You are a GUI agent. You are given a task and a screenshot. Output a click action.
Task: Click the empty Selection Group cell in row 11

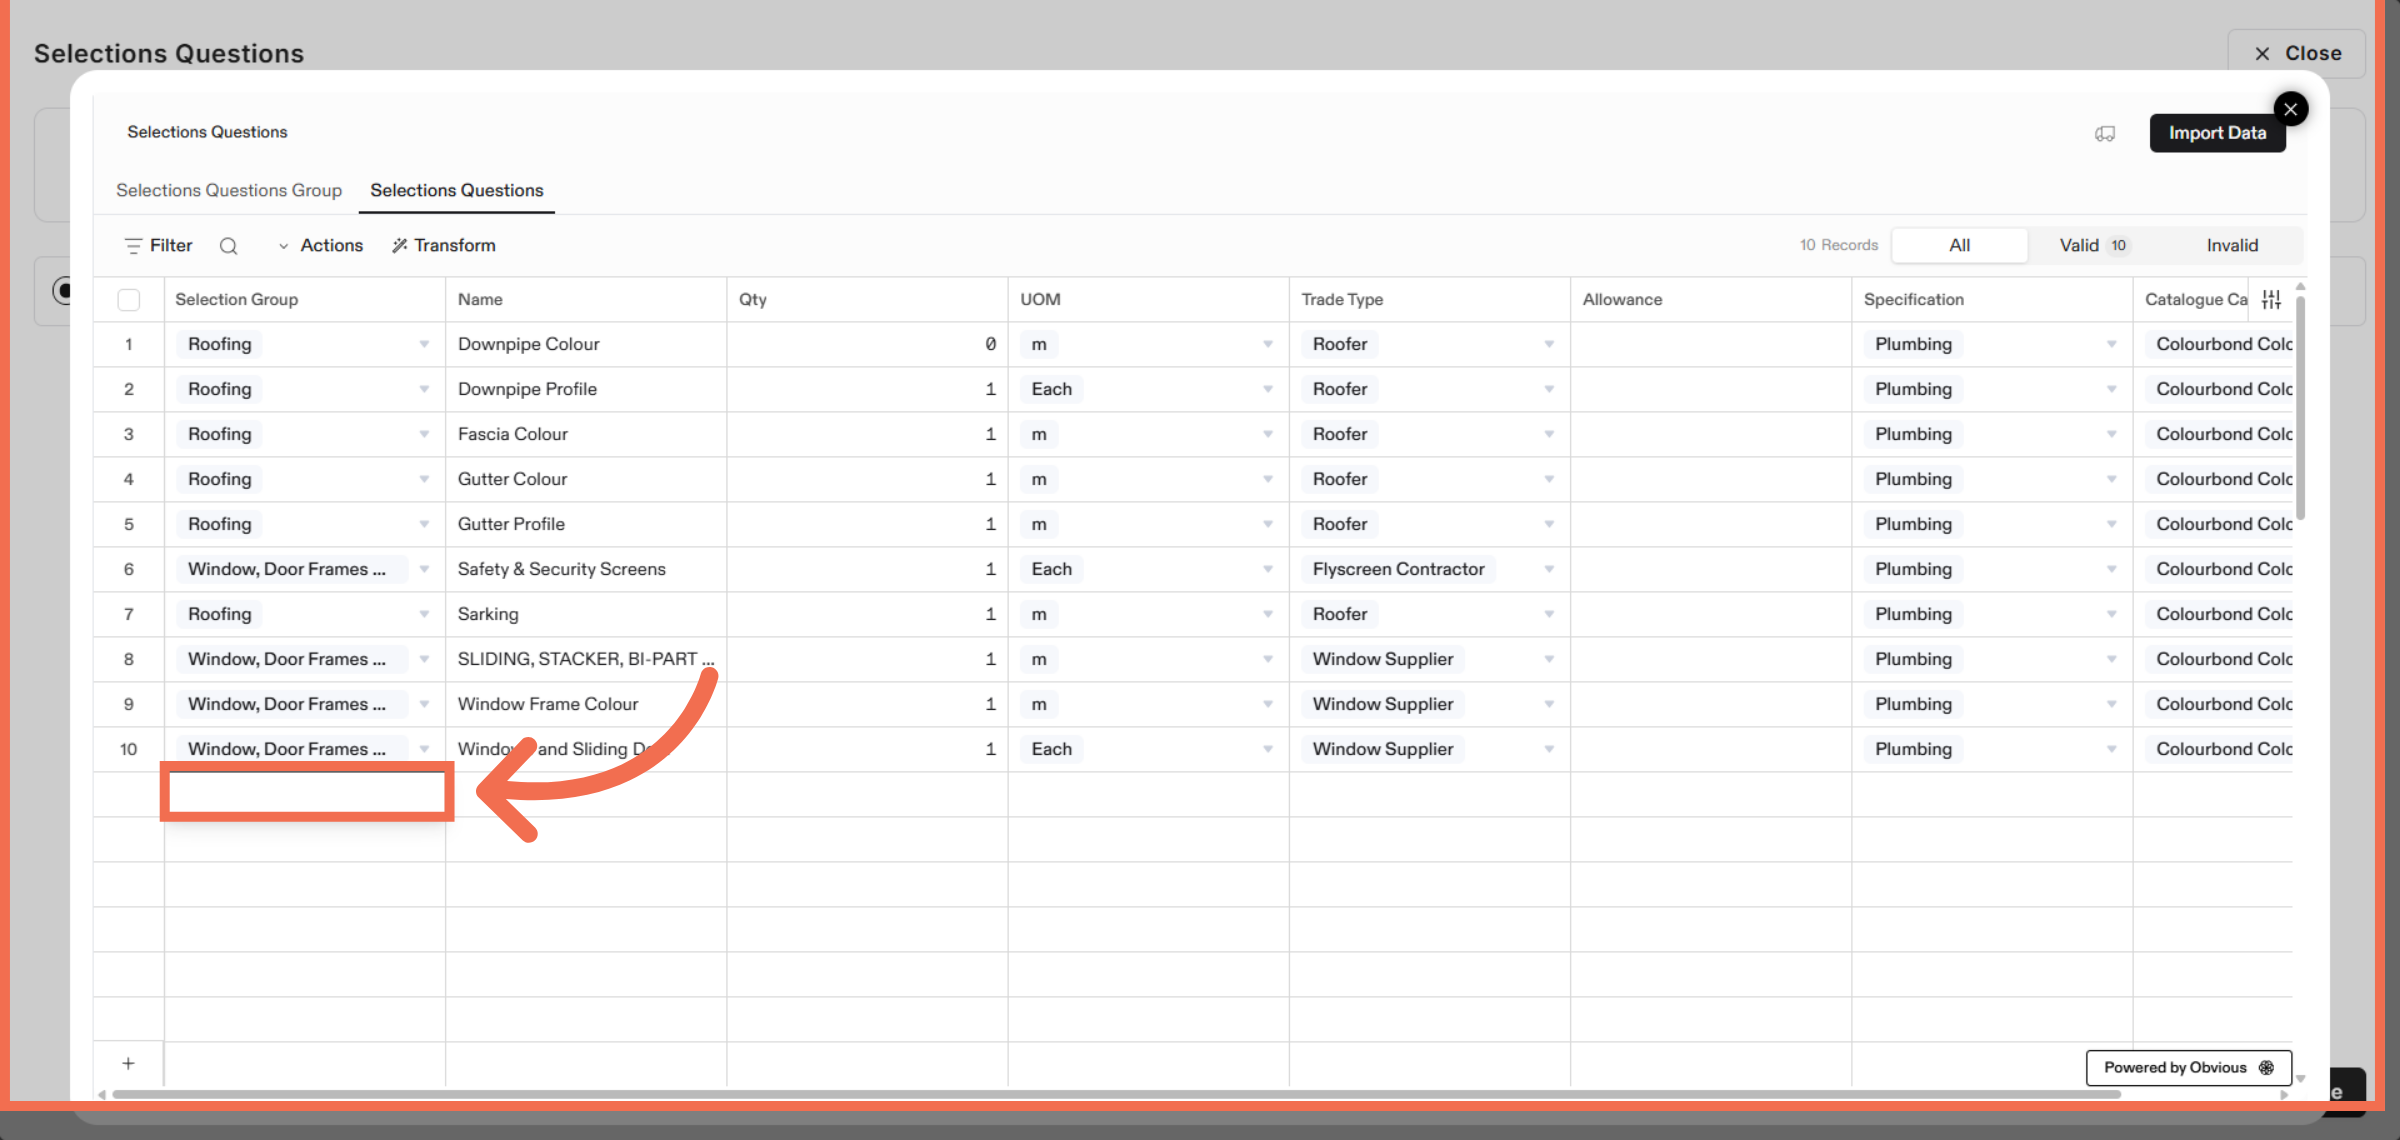306,793
